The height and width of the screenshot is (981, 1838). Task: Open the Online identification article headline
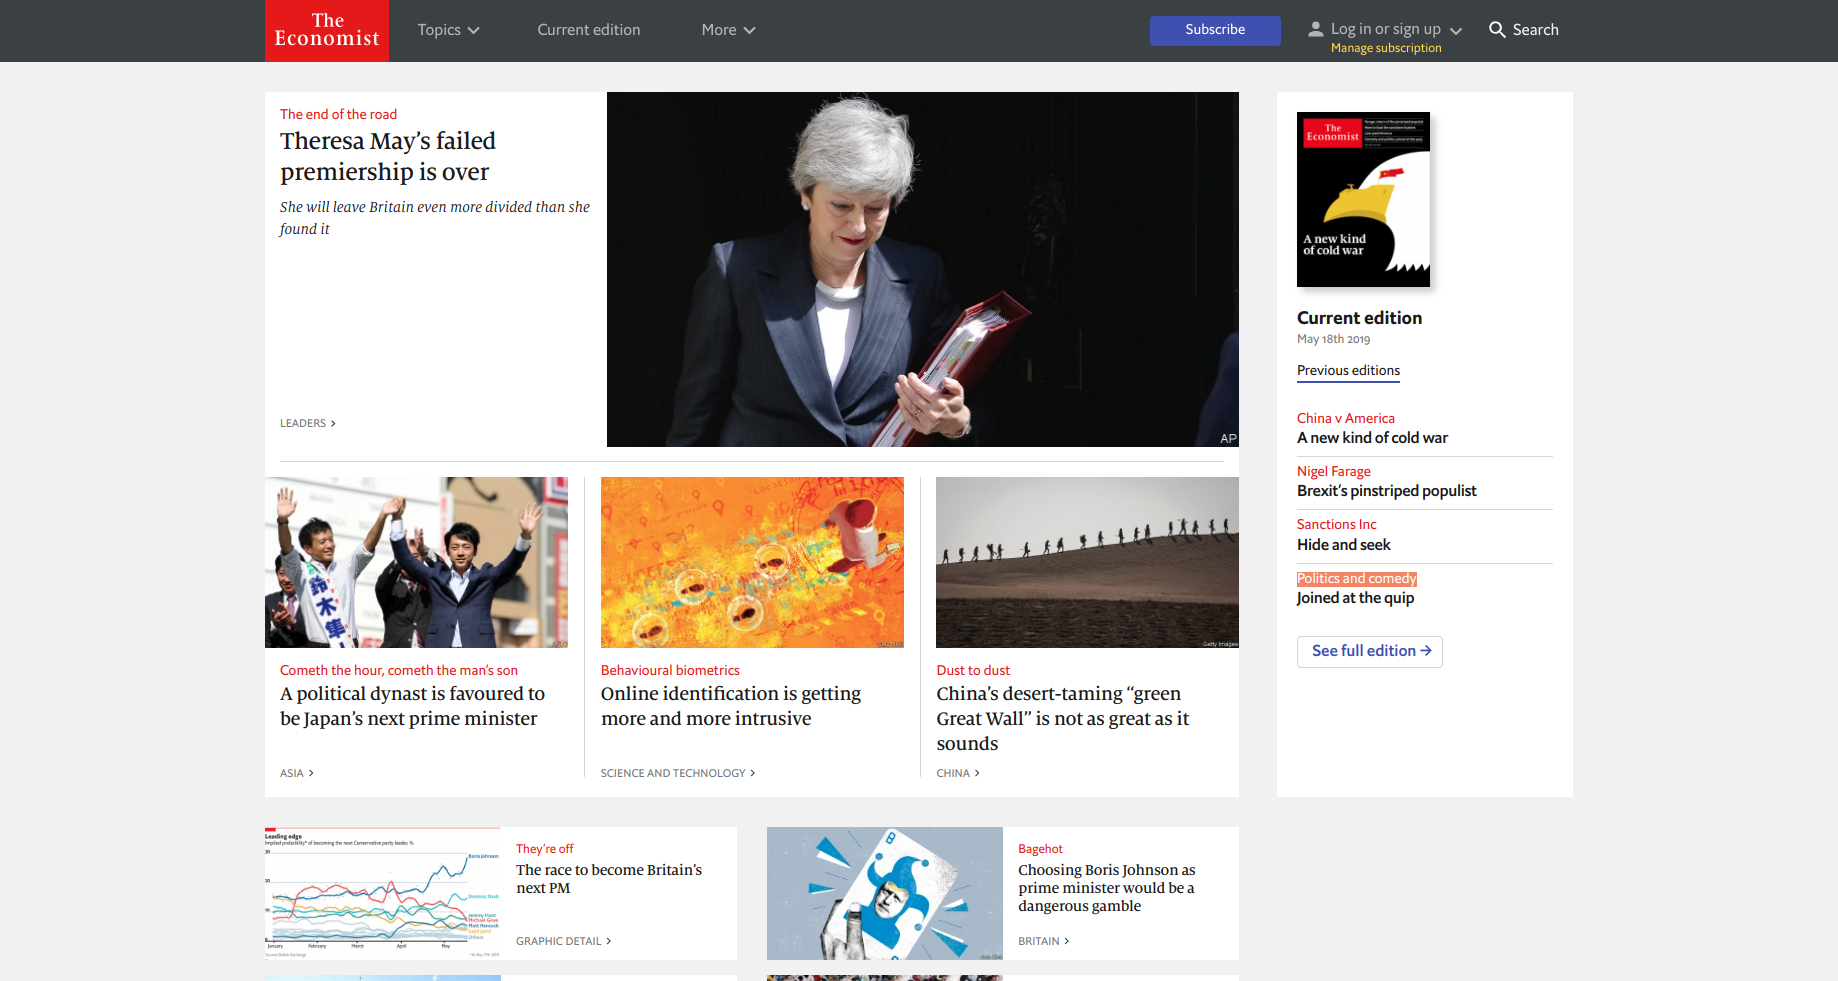pyautogui.click(x=730, y=706)
